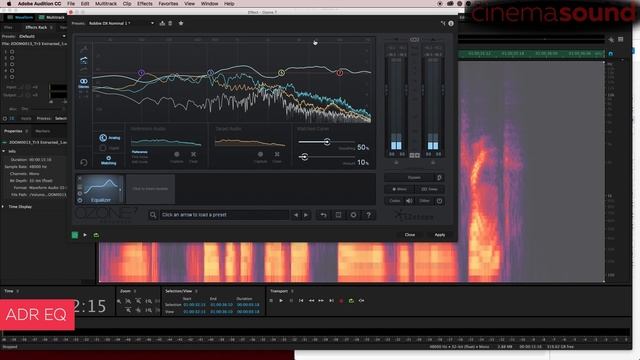The image size is (640, 360).
Task: Click the Bypass button in Ozone
Action: (413, 178)
